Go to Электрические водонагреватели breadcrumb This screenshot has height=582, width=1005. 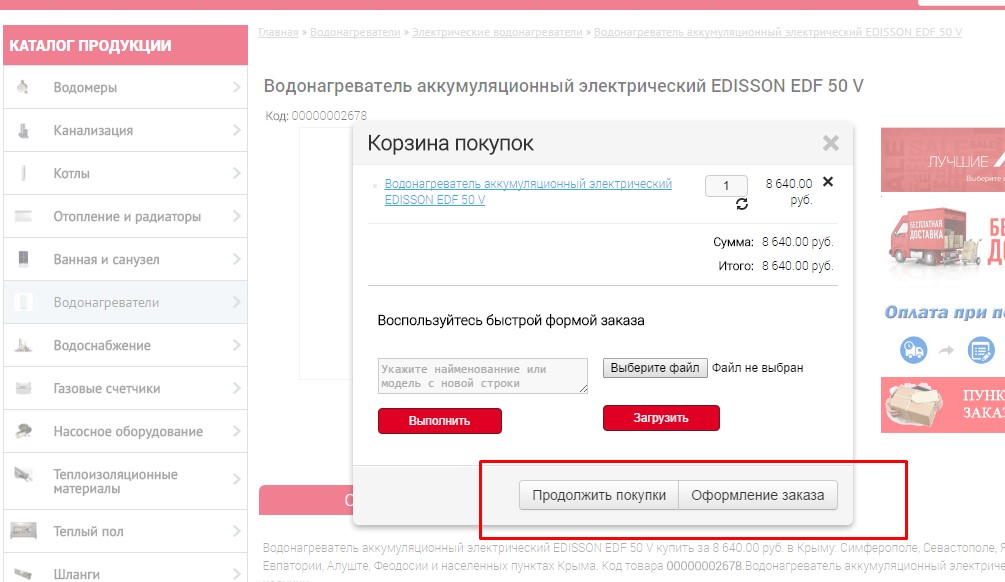[x=497, y=33]
